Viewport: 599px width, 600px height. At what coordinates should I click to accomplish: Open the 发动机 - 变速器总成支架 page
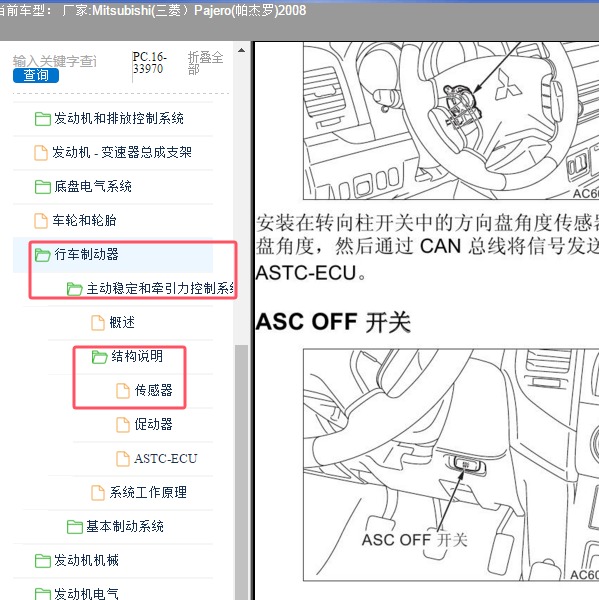coord(122,153)
